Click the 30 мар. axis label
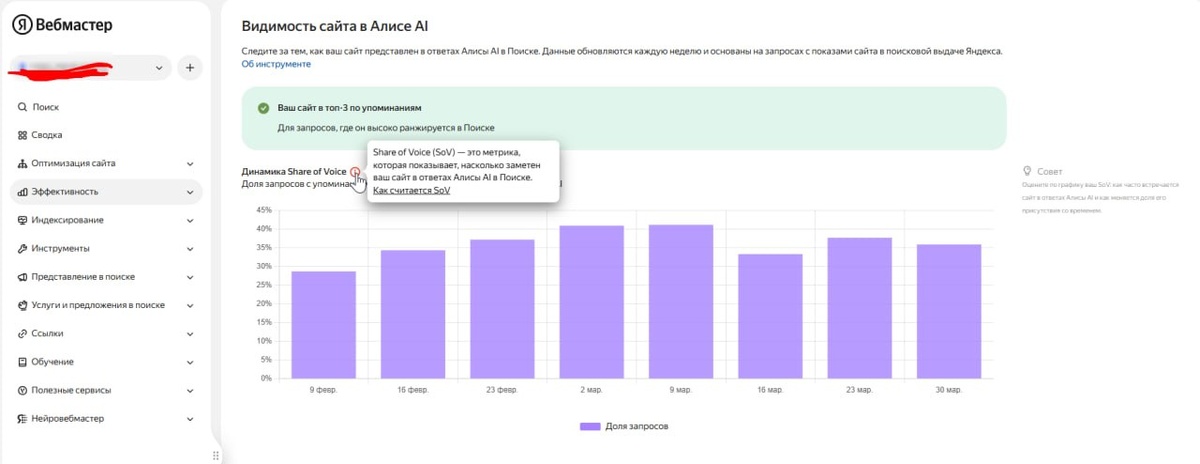This screenshot has height=464, width=1200. point(949,389)
